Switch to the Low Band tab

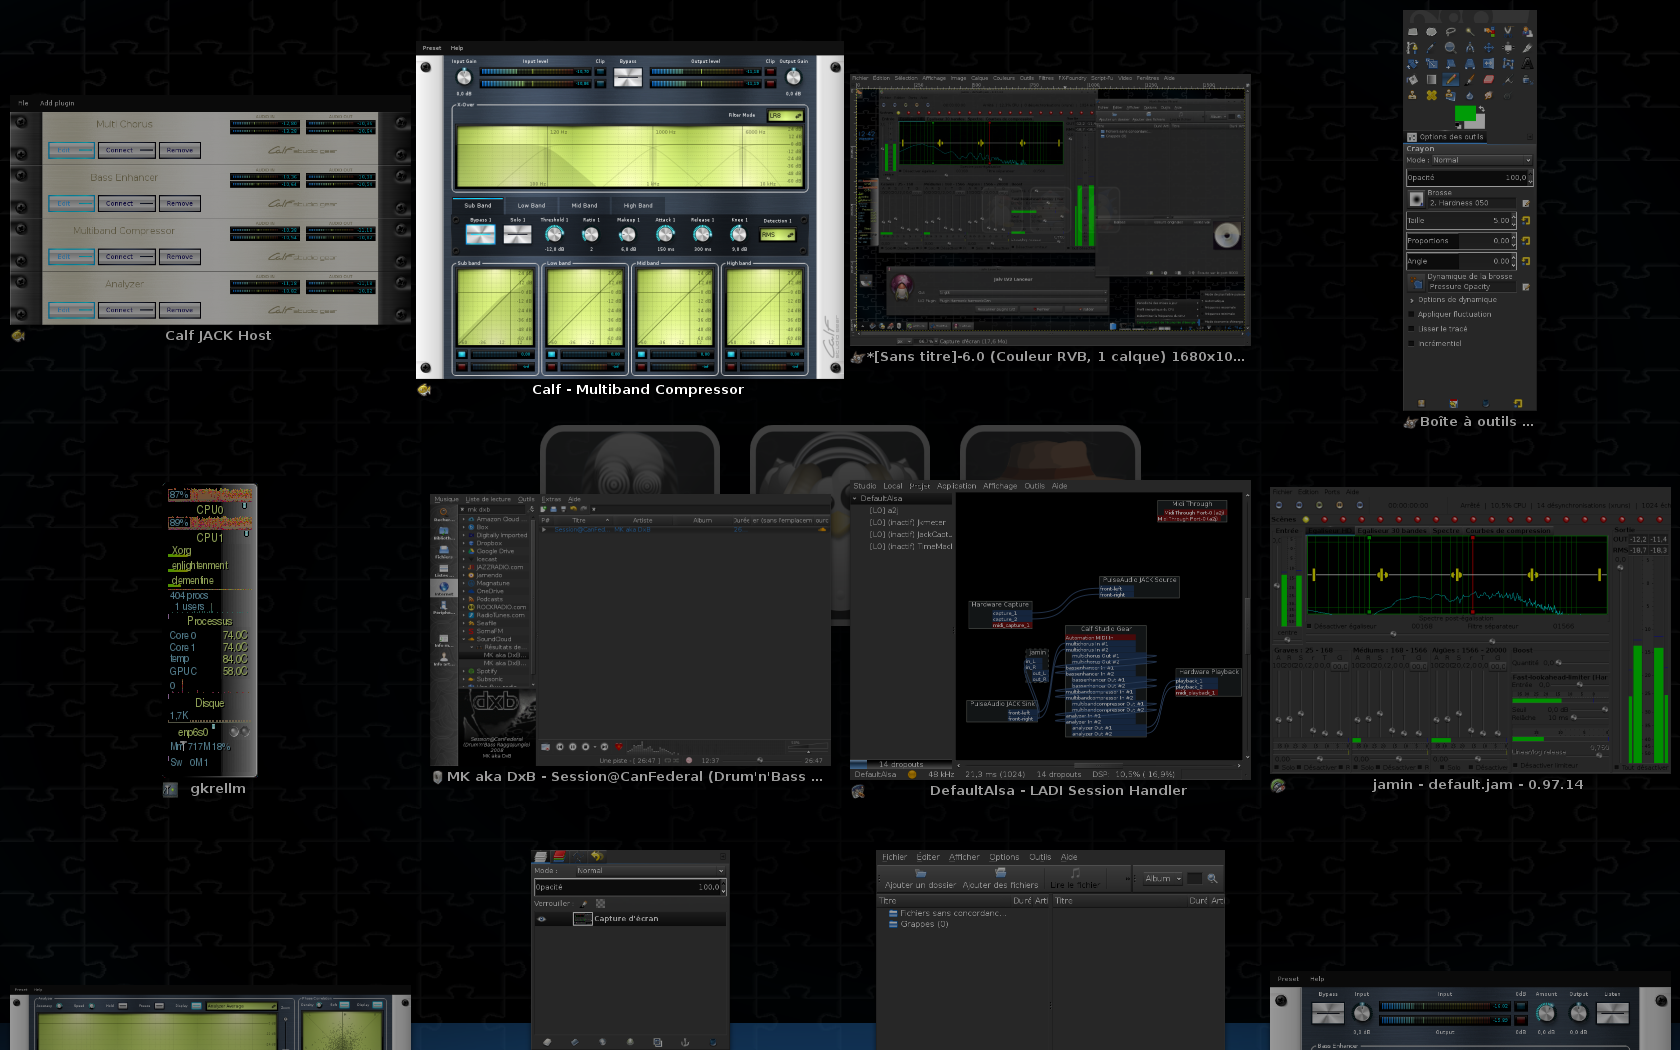tap(531, 205)
